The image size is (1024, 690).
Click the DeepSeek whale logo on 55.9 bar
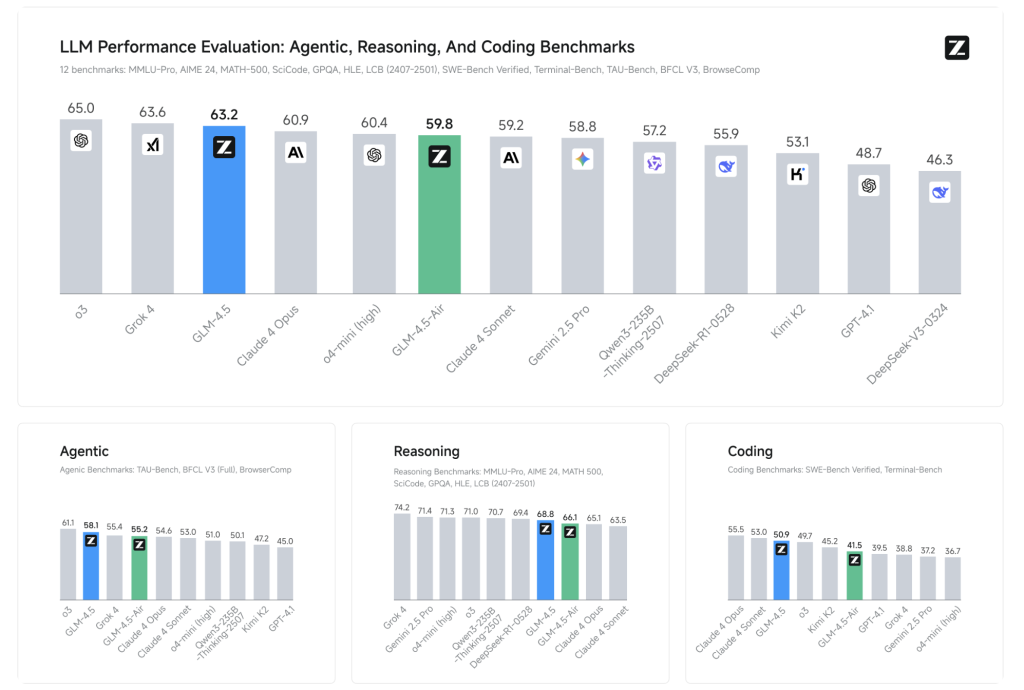tap(726, 166)
